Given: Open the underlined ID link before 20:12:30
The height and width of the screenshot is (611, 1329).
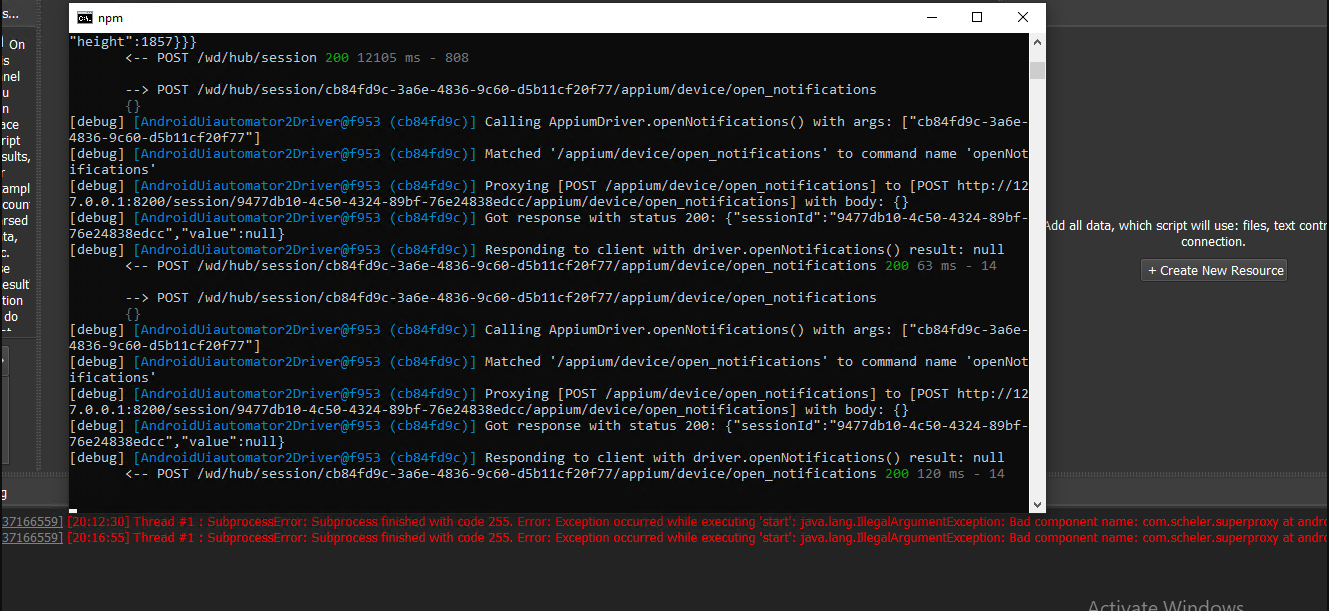Looking at the screenshot, I should tap(31, 522).
